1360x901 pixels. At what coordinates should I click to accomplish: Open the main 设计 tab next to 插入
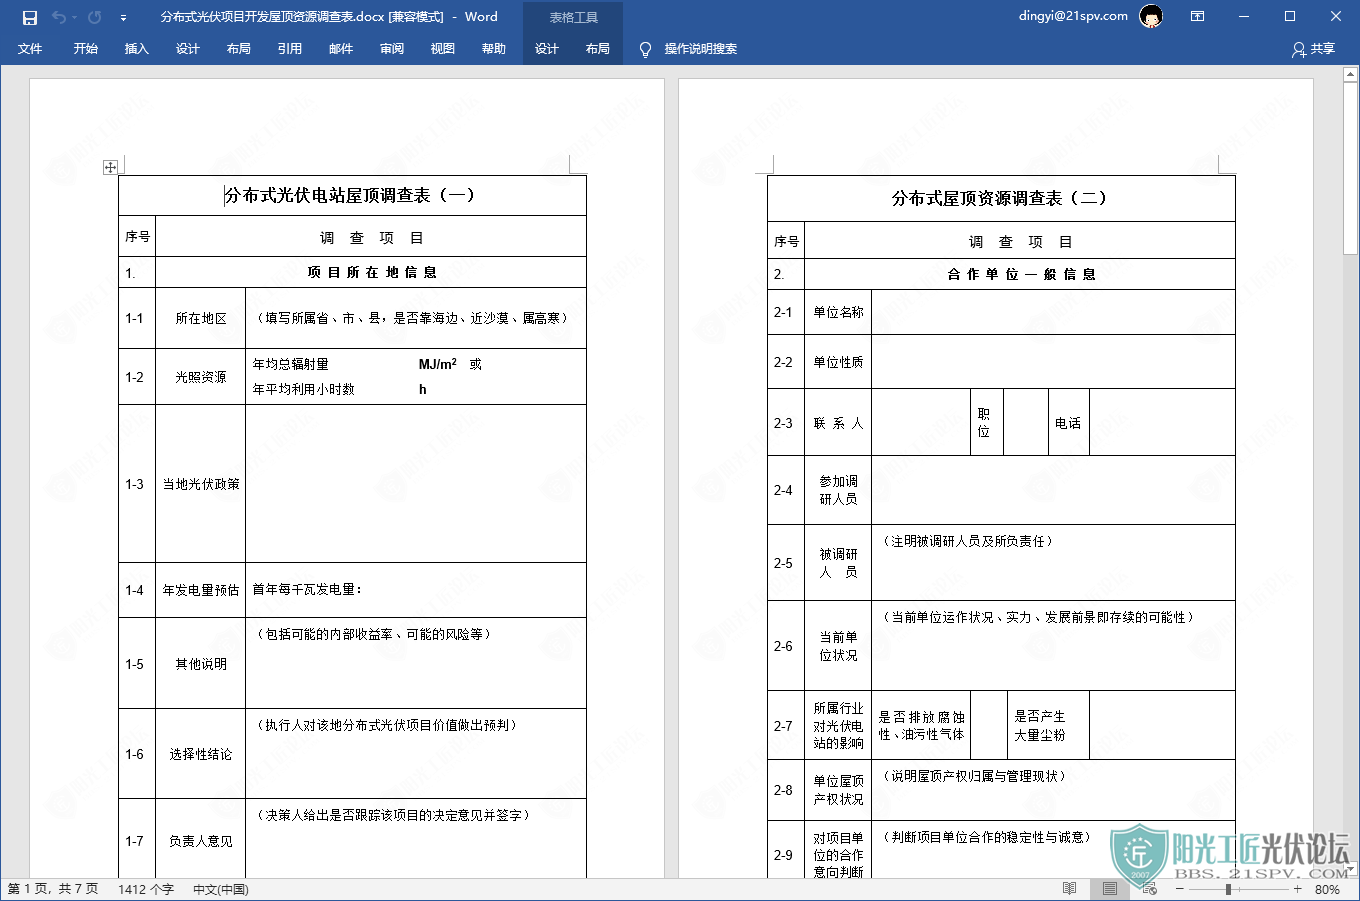pos(187,48)
